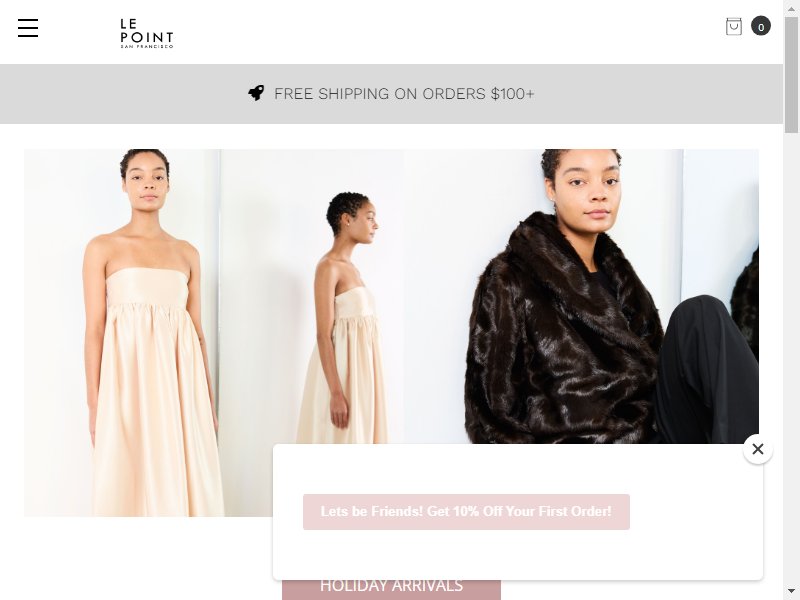Click blank popup area above the pink button
The image size is (800, 600).
pyautogui.click(x=518, y=468)
